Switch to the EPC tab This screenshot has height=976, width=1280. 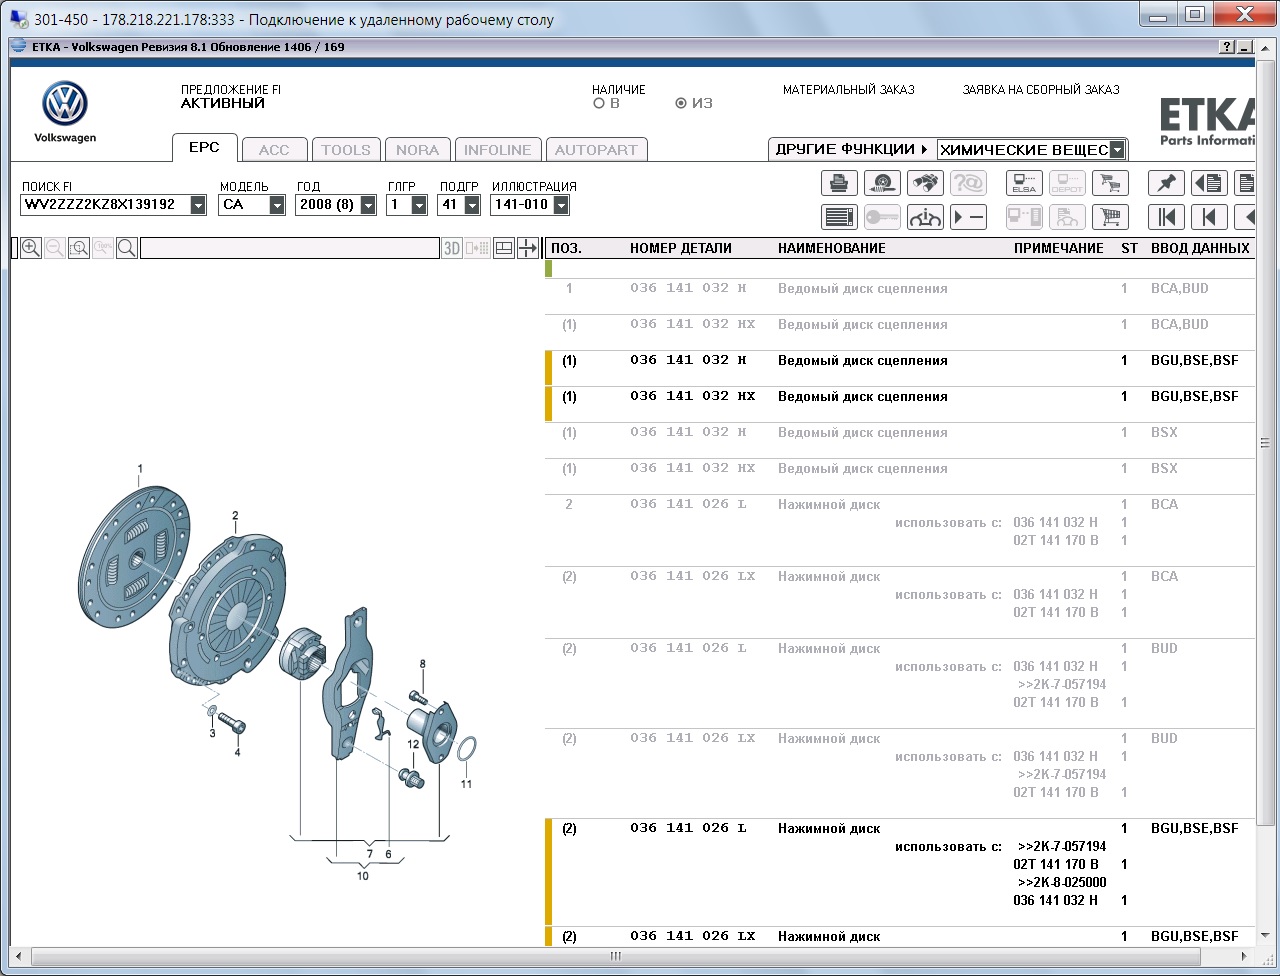point(204,148)
